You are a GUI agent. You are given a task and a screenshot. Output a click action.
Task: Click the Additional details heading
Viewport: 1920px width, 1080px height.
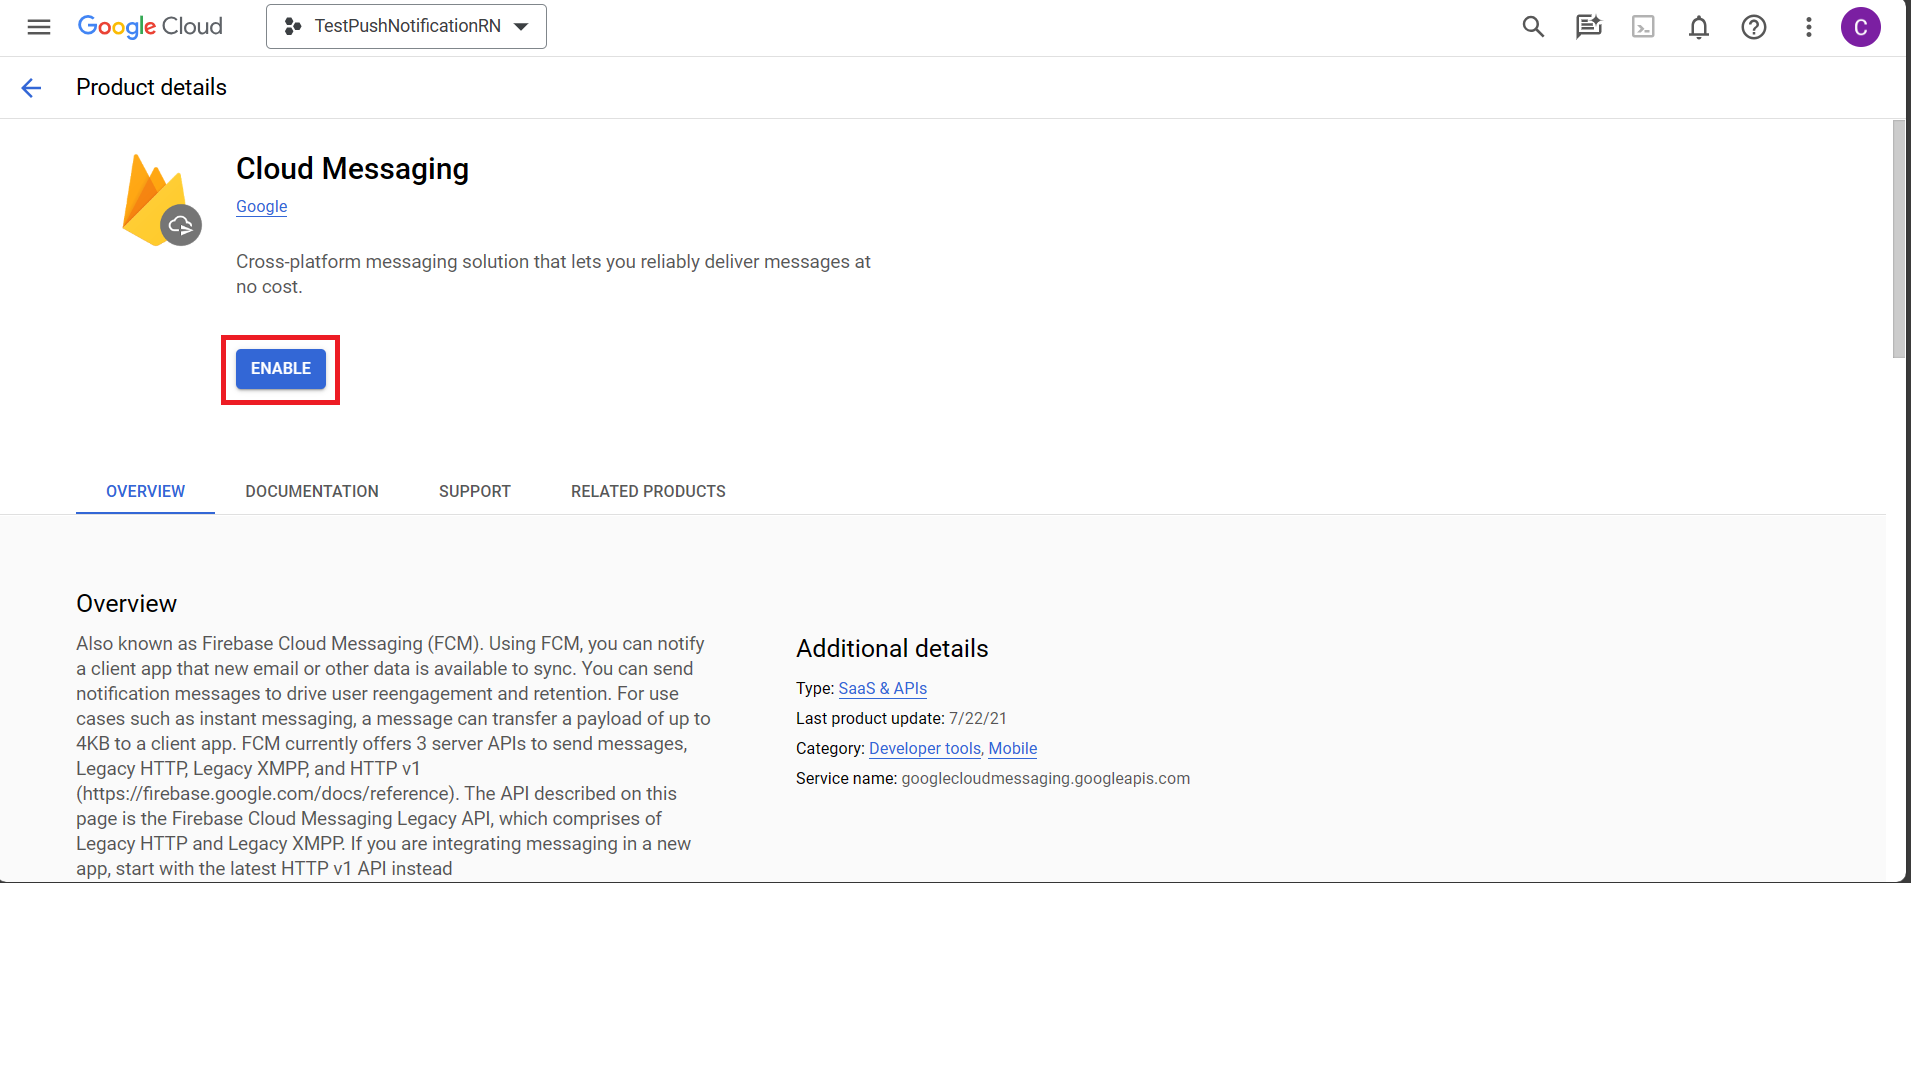click(x=892, y=649)
